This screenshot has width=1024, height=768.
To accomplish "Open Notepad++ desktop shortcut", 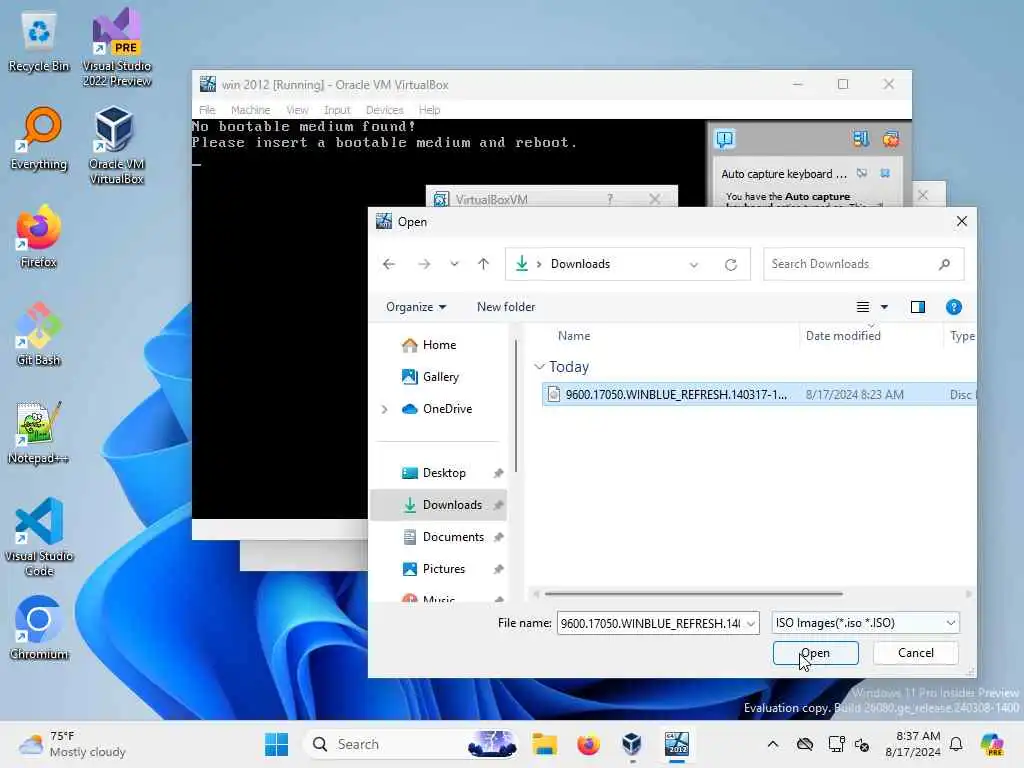I will pyautogui.click(x=39, y=432).
